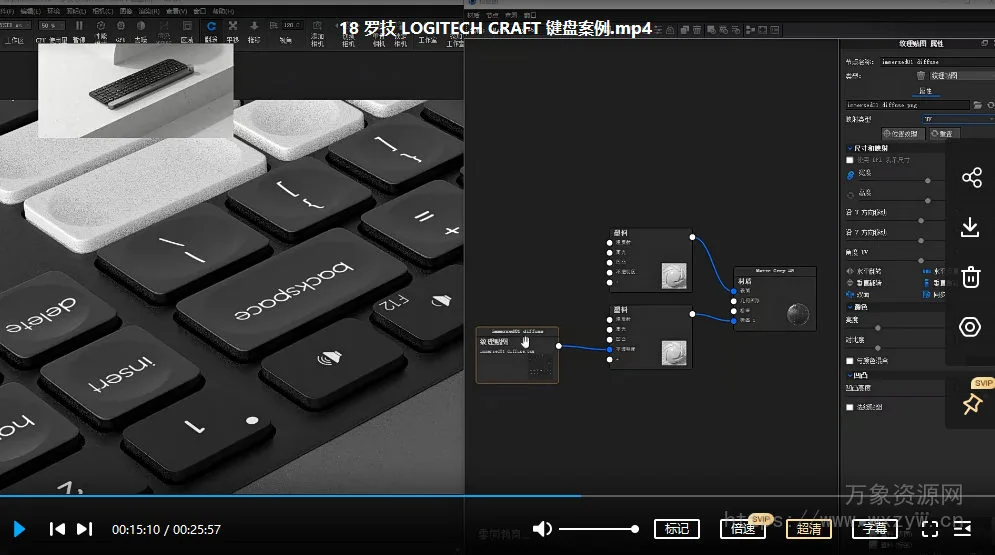Open the 倍速 playback speed menu
The width and height of the screenshot is (995, 555).
coord(743,529)
